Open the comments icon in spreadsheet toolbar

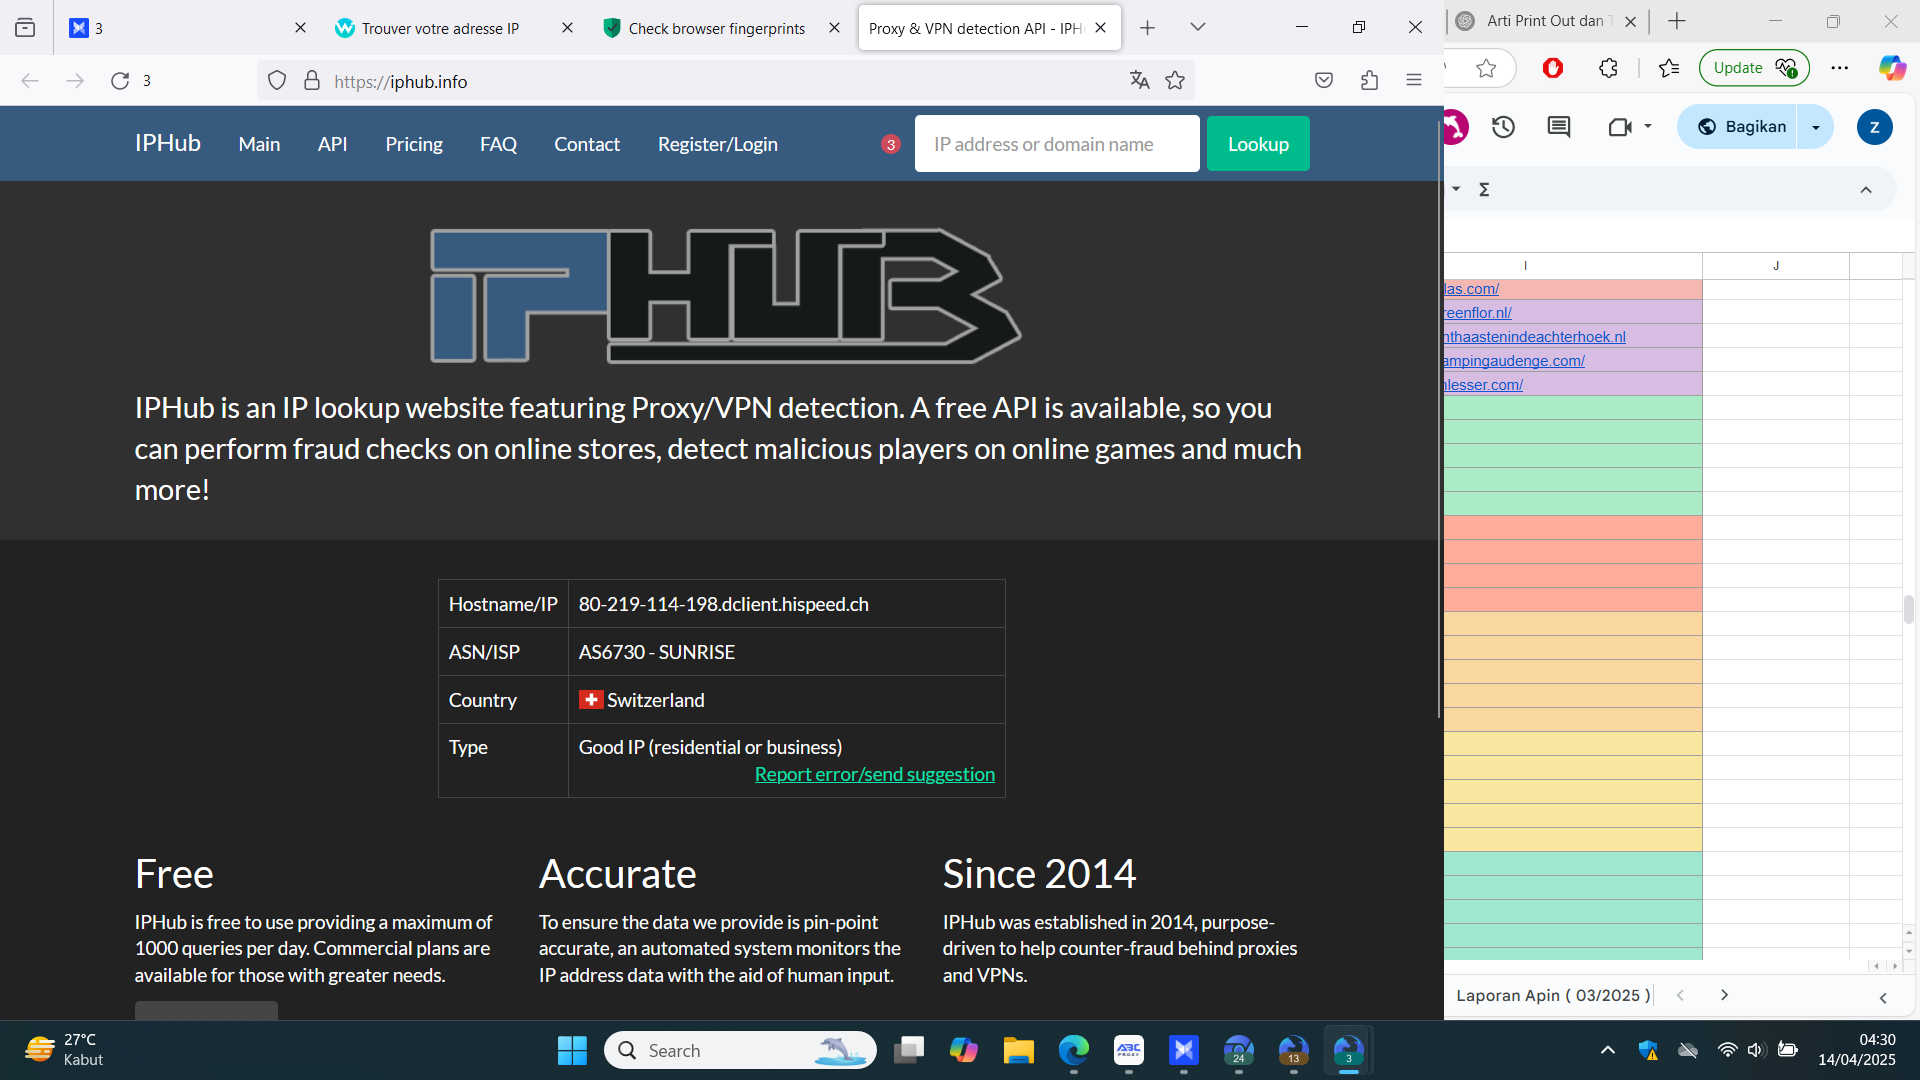(1558, 127)
